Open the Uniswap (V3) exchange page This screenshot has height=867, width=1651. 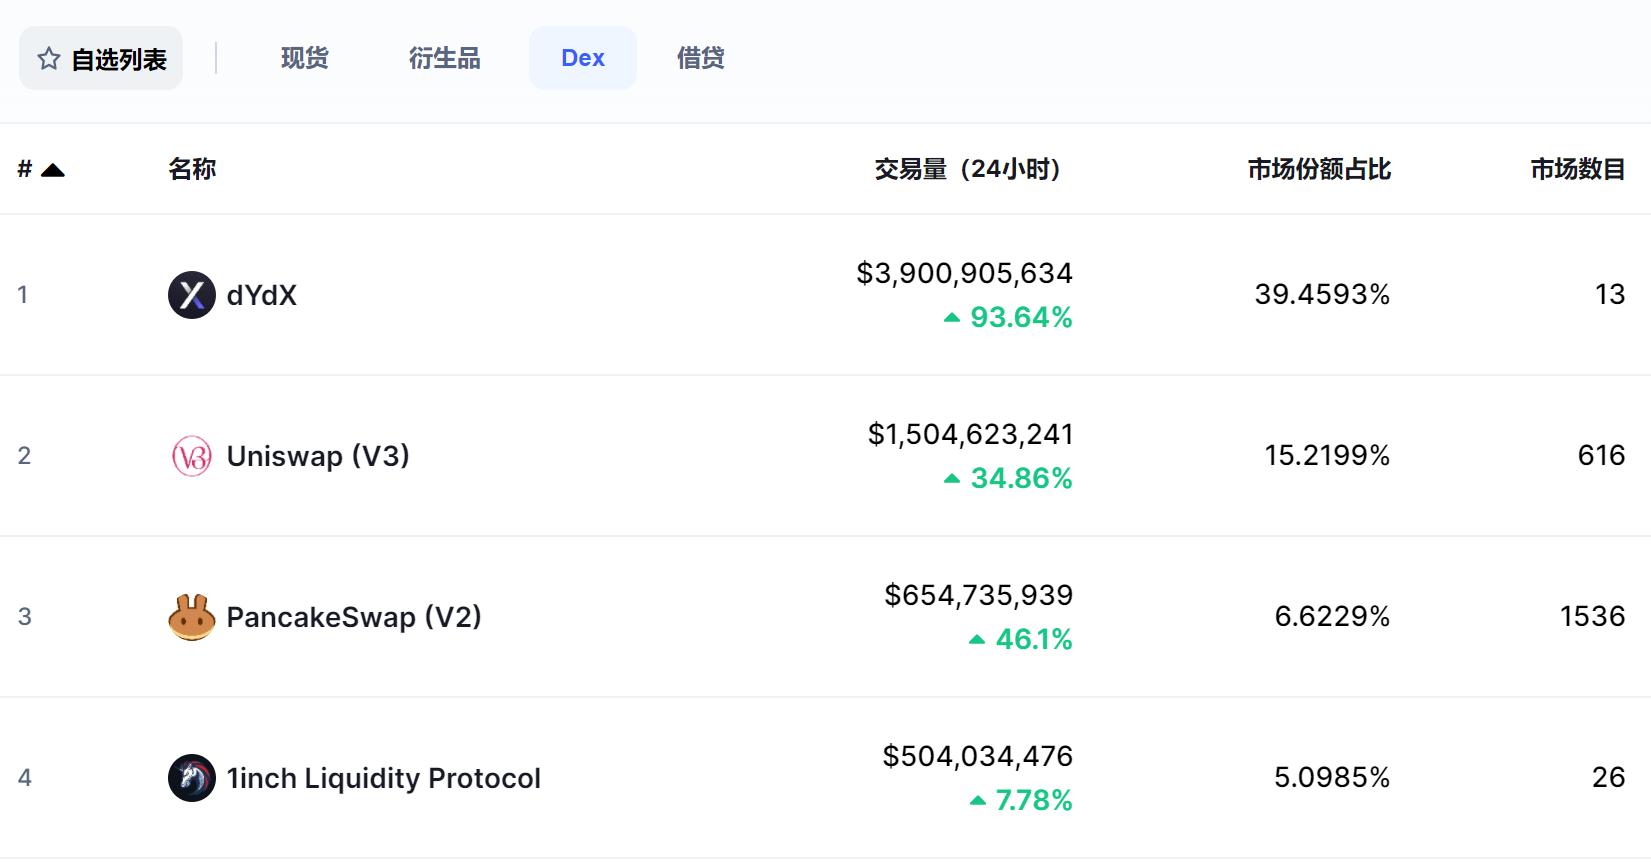pyautogui.click(x=318, y=456)
